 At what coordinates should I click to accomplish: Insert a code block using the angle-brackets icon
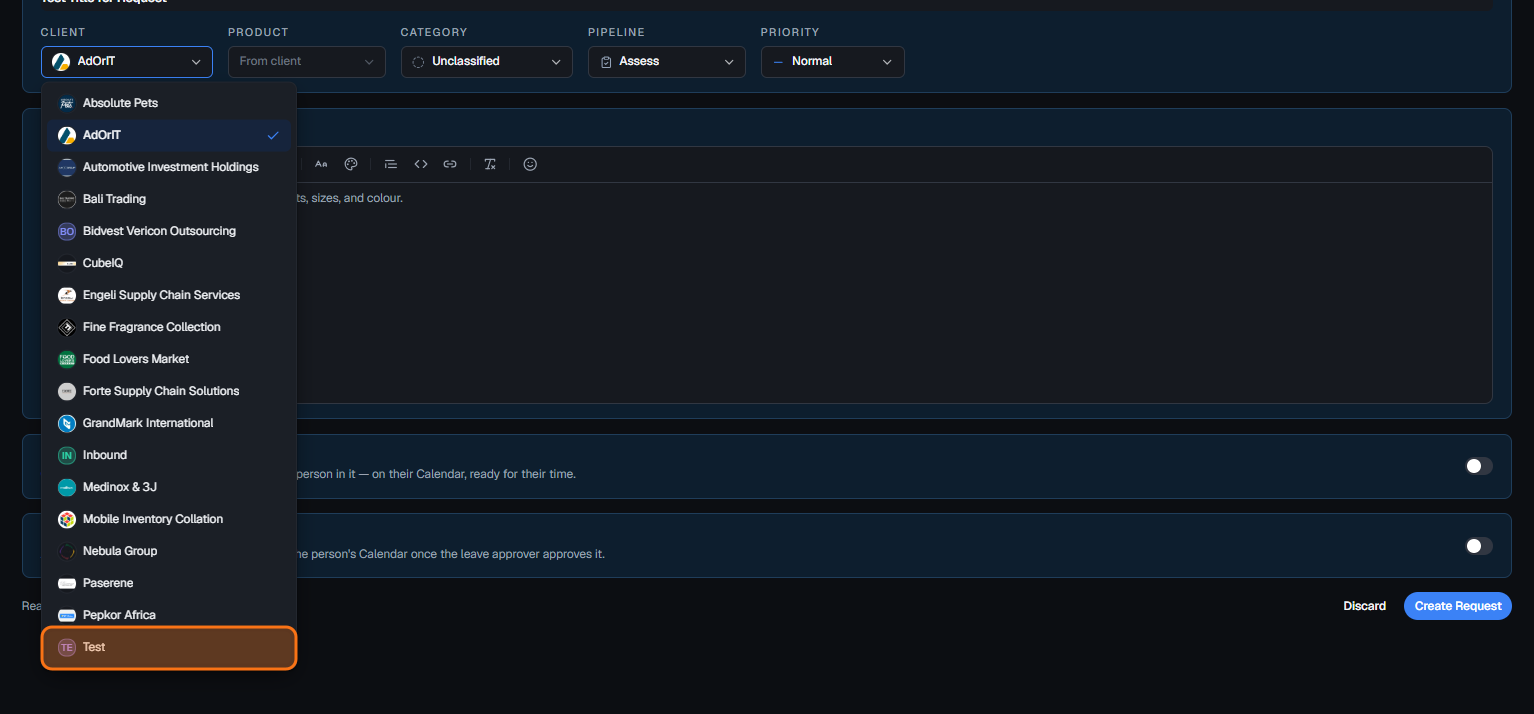421,164
